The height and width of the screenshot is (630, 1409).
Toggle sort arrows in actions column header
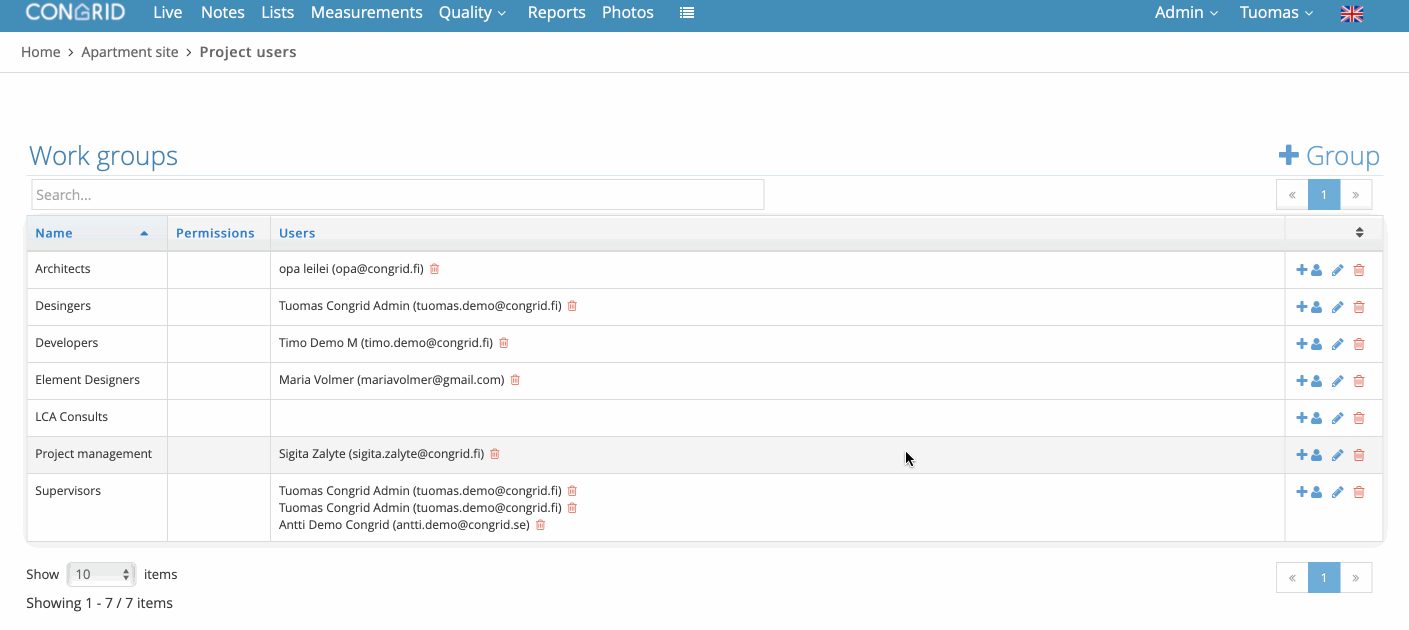pos(1359,233)
